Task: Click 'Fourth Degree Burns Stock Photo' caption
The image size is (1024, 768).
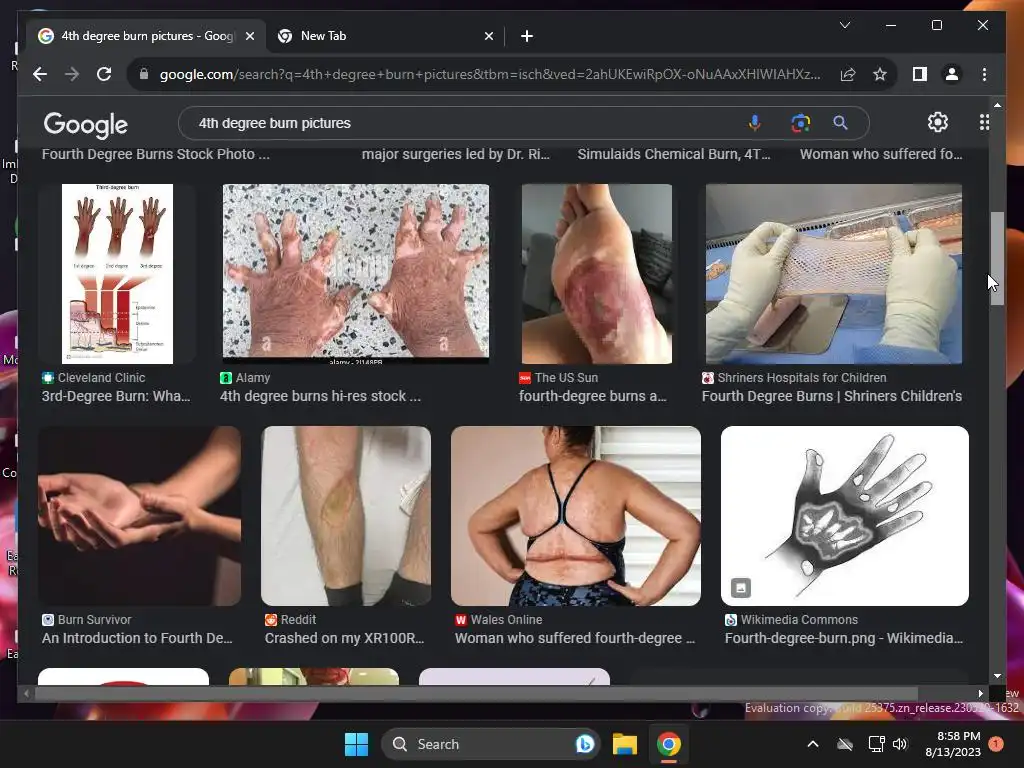Action: coord(155,154)
